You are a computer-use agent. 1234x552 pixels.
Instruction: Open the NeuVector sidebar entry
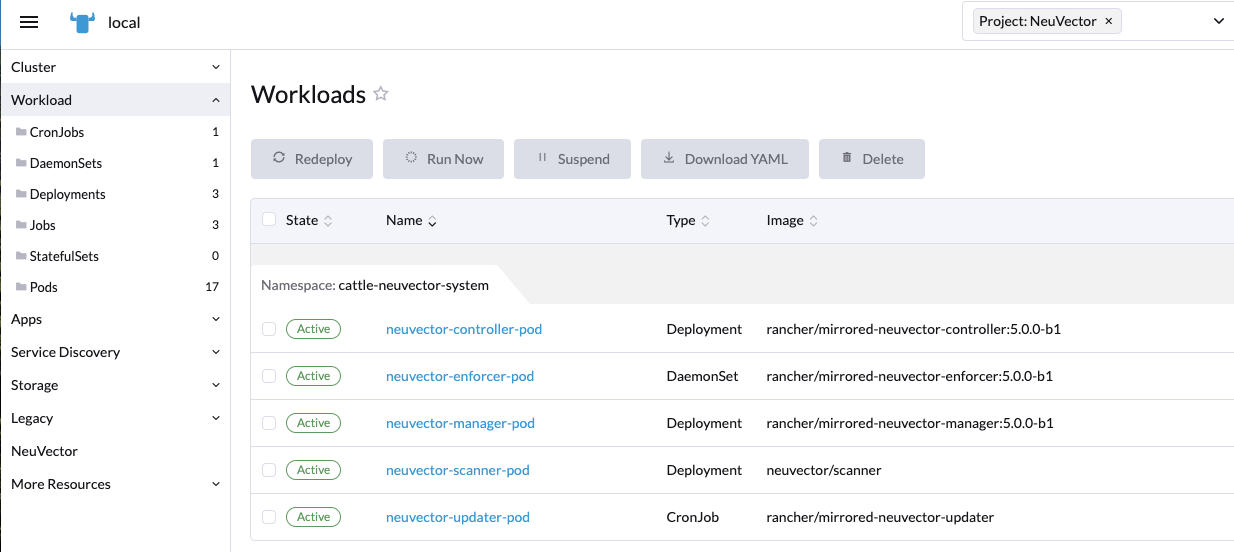click(x=44, y=451)
